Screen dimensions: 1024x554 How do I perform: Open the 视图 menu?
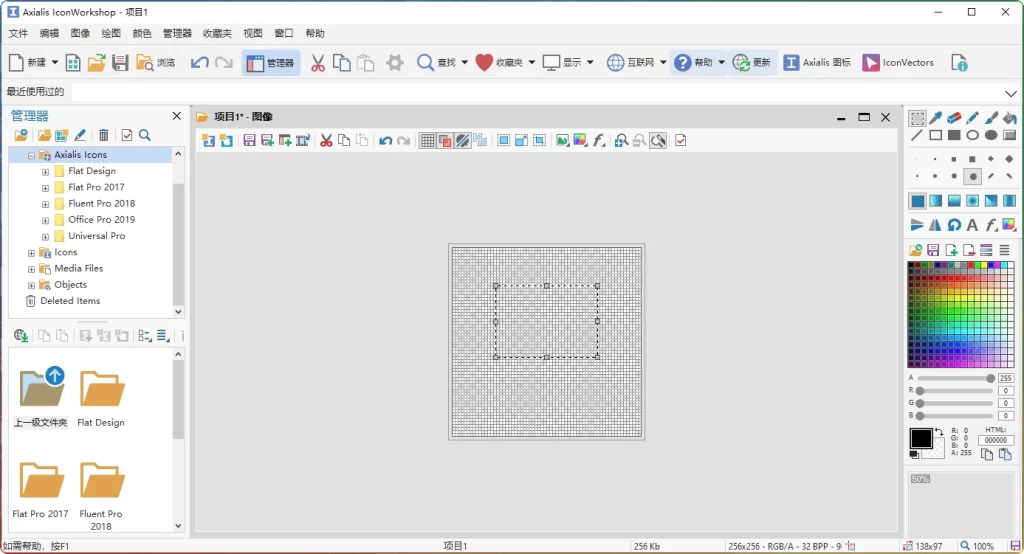(252, 33)
